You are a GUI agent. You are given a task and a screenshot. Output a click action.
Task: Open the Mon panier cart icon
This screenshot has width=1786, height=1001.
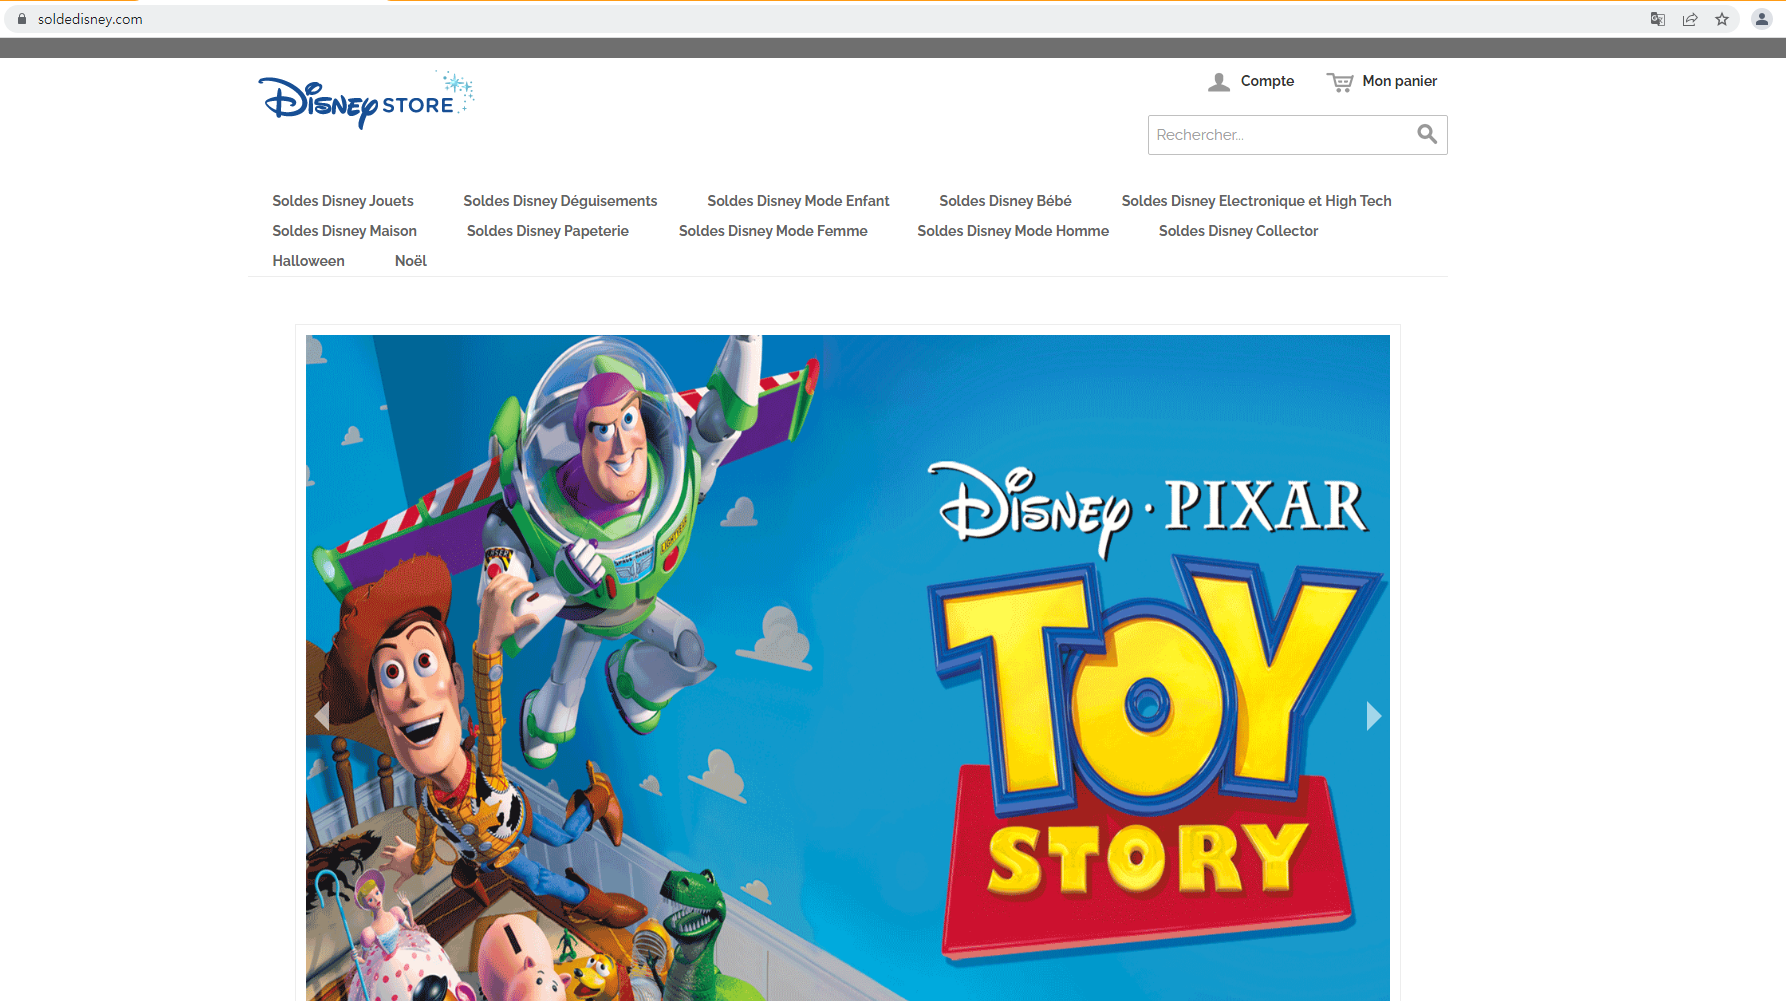pos(1340,82)
